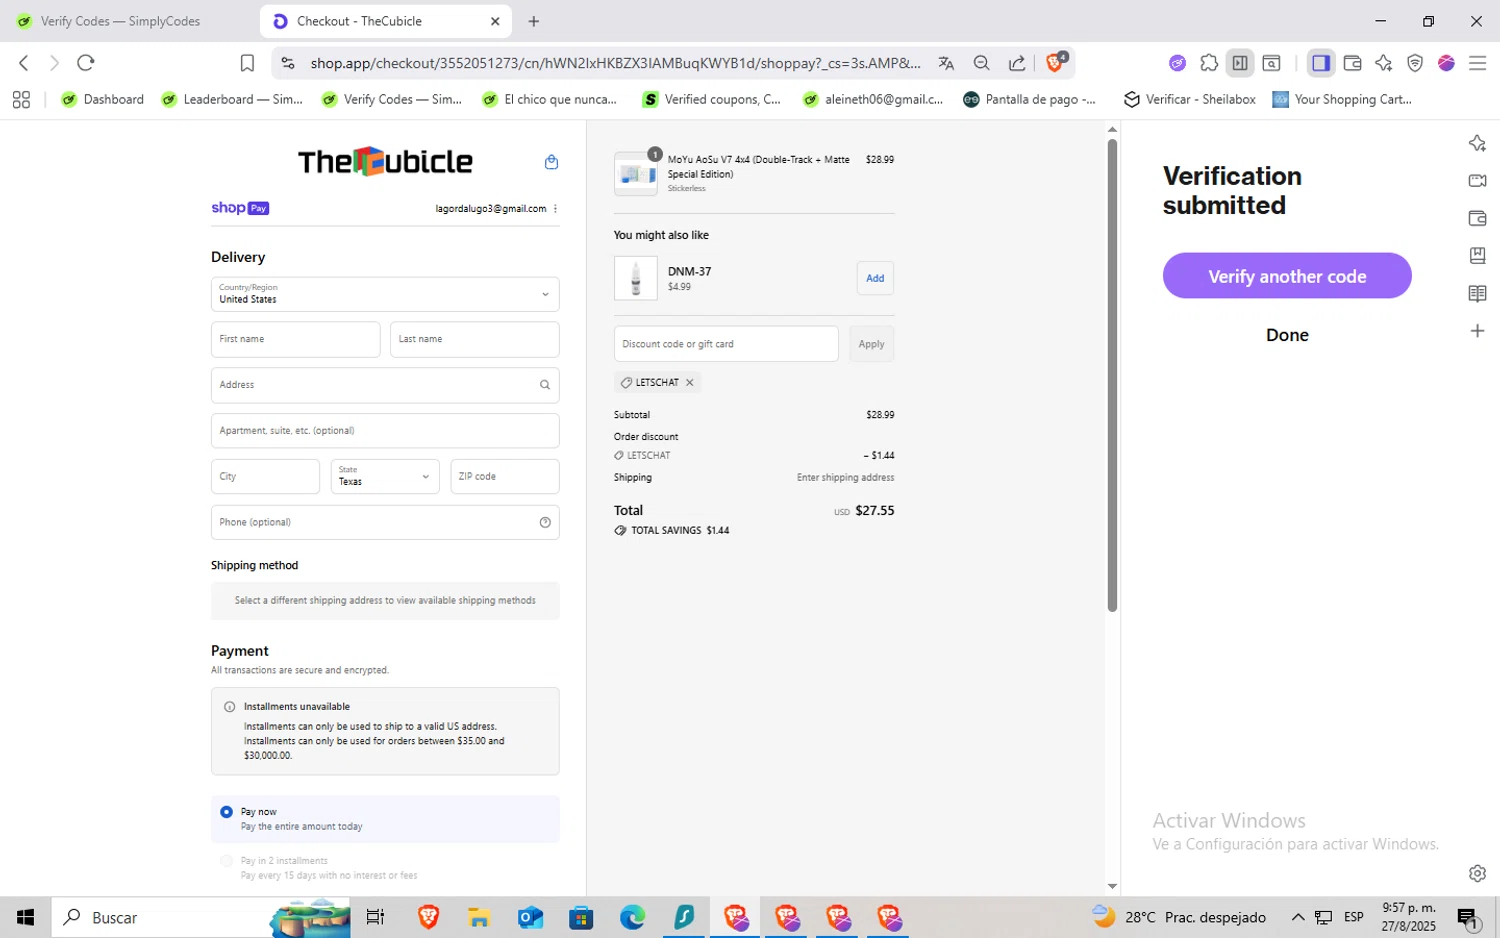Open Brave VPN shield icon
Viewport: 1500px width, 938px height.
tap(1415, 63)
